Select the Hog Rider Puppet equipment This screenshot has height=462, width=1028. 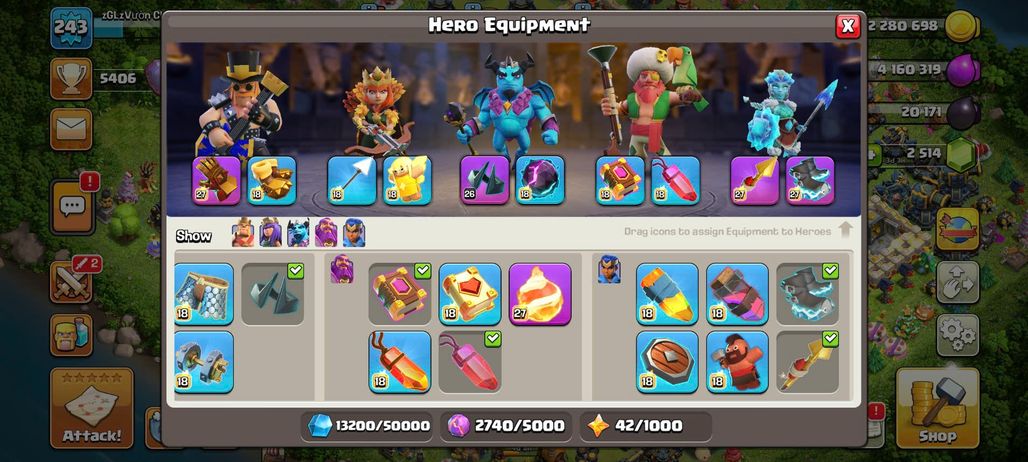pyautogui.click(x=737, y=362)
